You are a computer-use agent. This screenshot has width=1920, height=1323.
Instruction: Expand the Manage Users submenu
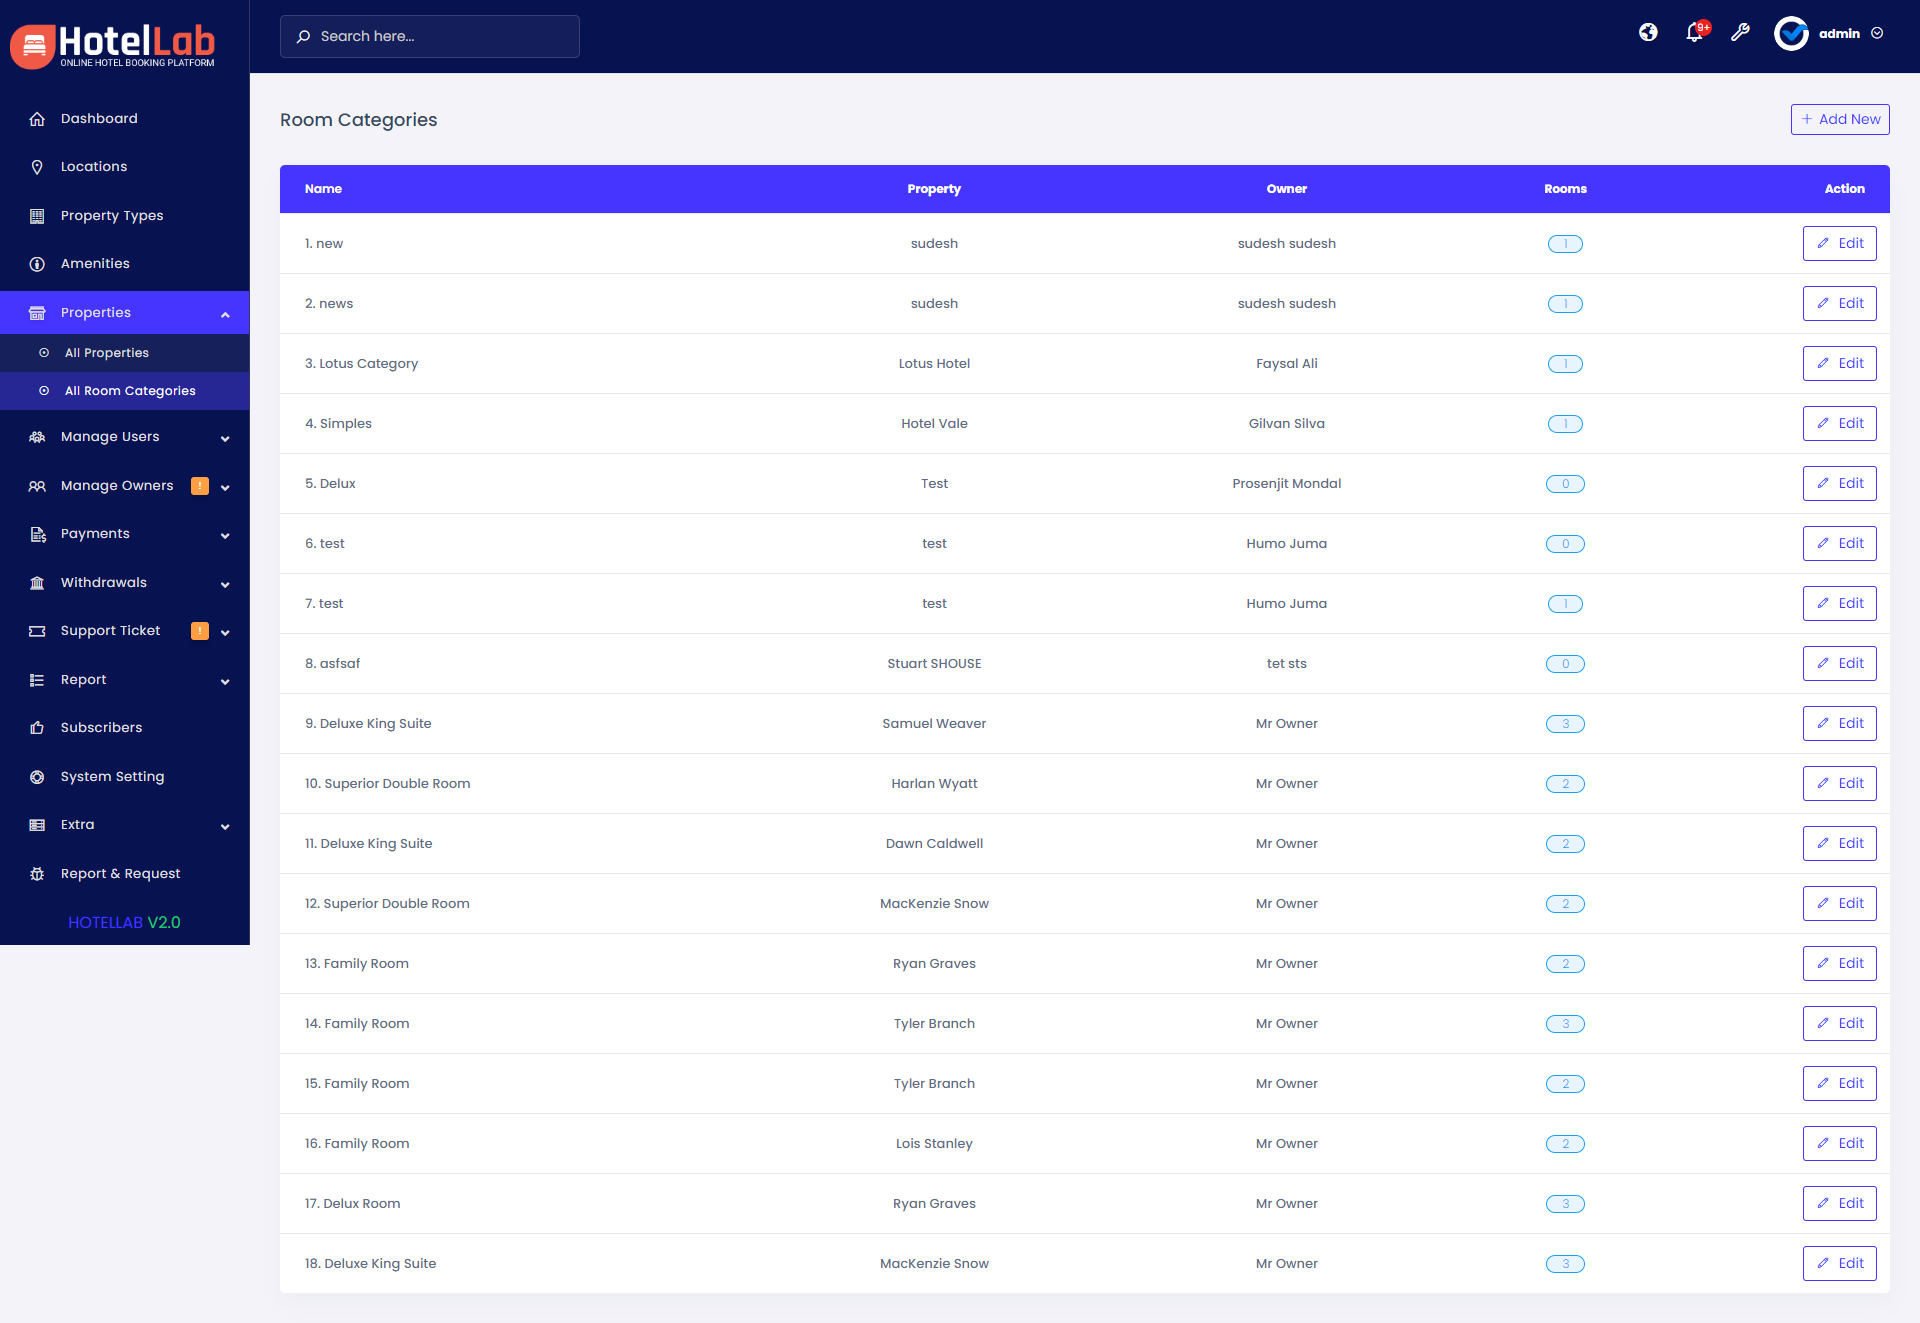pos(225,438)
